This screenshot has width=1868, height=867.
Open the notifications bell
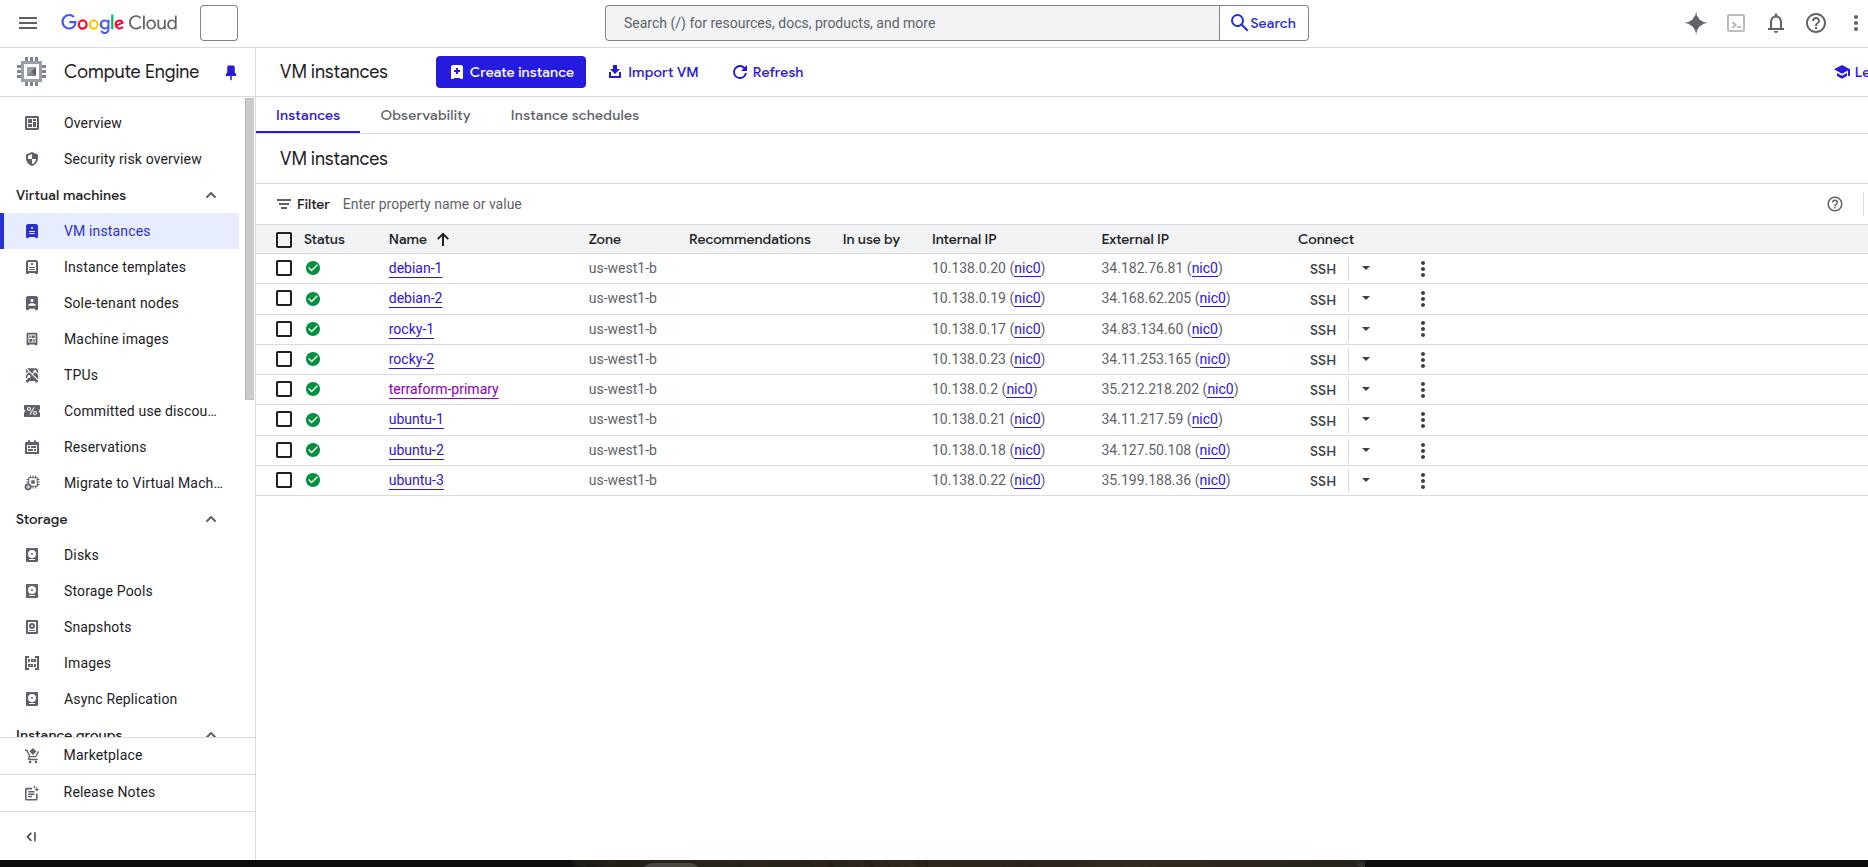[1776, 23]
